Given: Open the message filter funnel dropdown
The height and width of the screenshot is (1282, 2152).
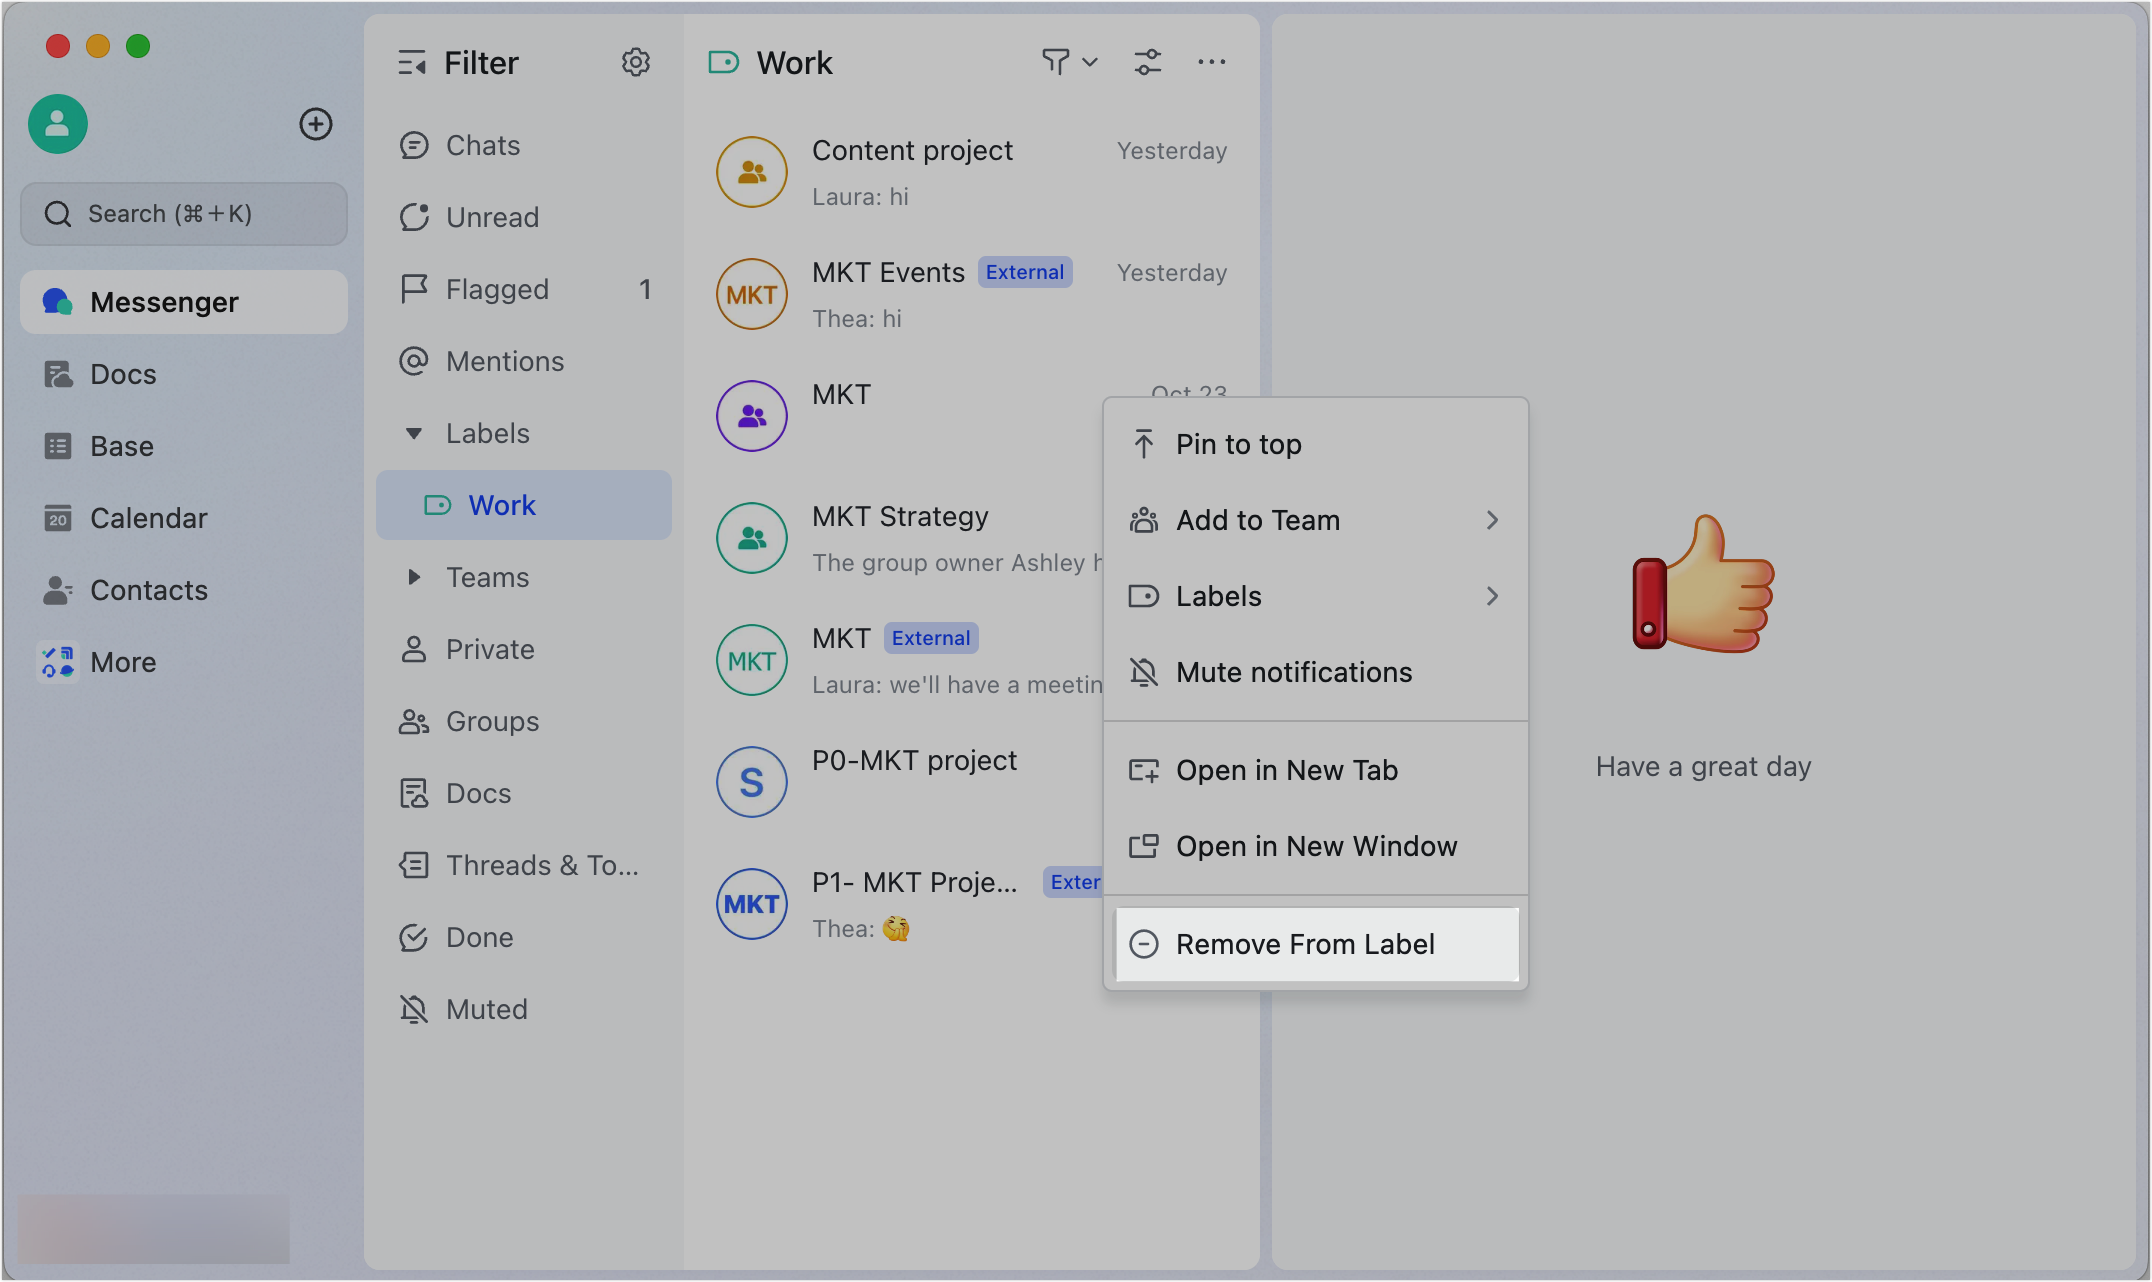Looking at the screenshot, I should click(x=1068, y=63).
